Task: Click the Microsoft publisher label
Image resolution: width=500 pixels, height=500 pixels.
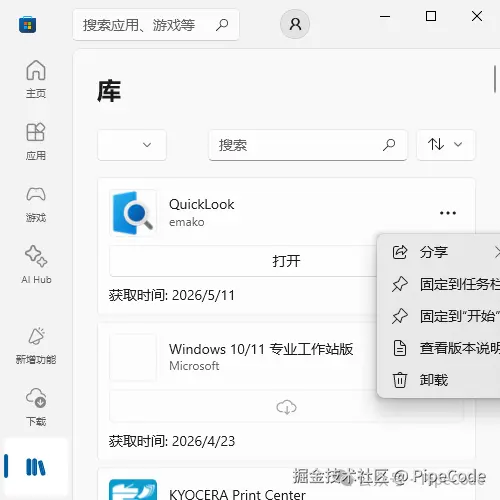Action: click(194, 366)
